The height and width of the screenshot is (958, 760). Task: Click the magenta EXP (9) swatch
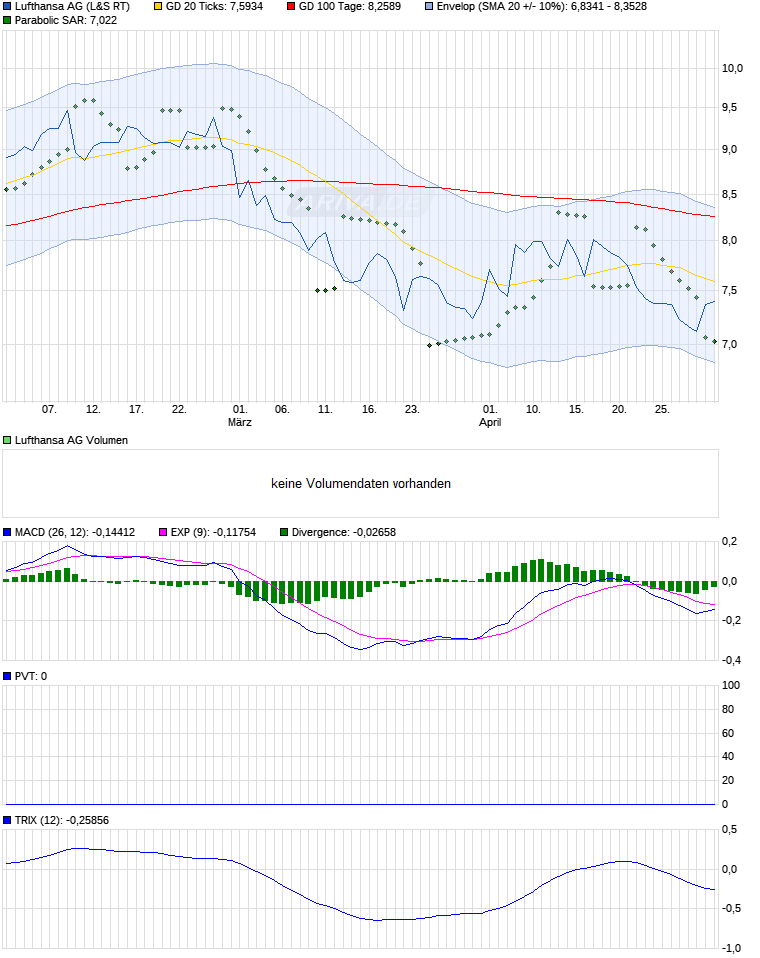tap(163, 533)
